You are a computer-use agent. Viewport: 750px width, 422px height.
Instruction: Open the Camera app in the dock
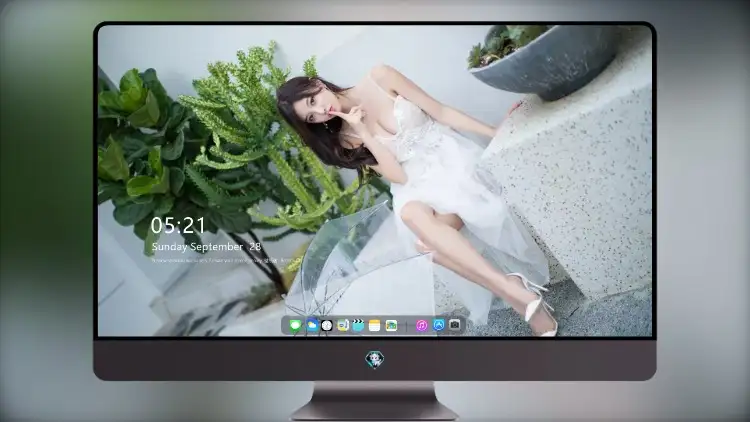[x=455, y=325]
